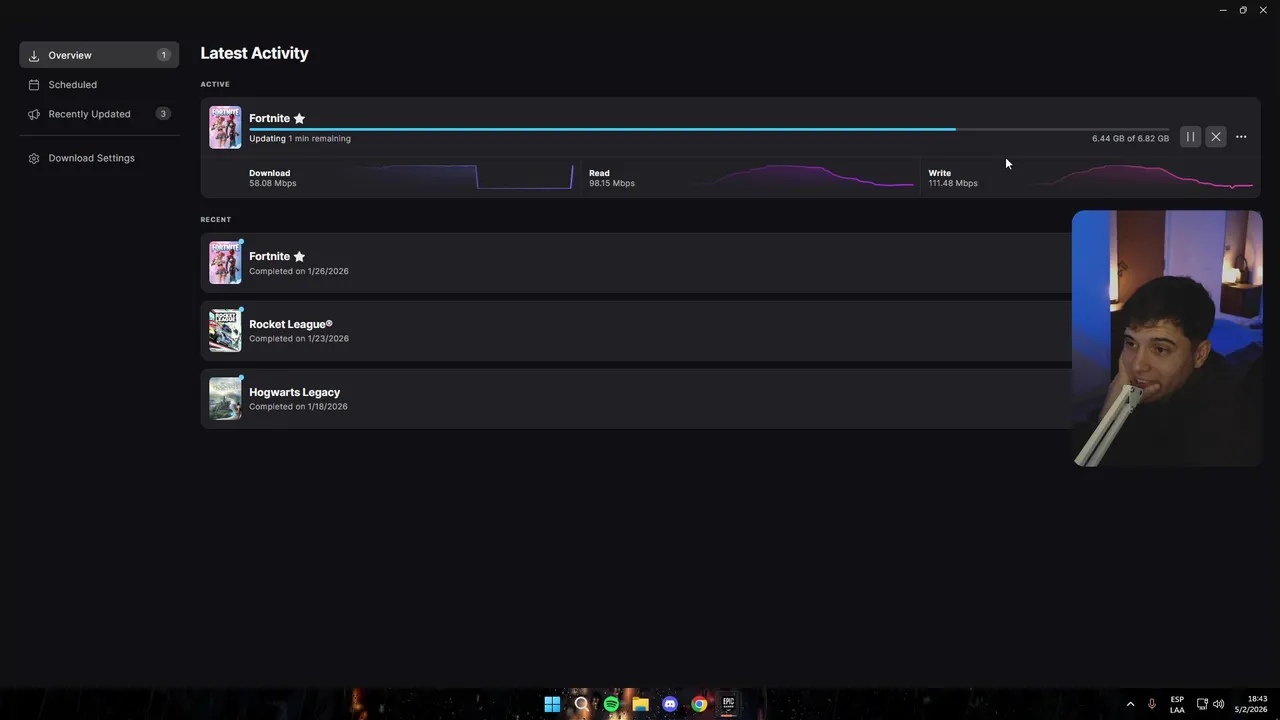The width and height of the screenshot is (1280, 720).
Task: Click the Fortnite update progress bar
Action: (708, 129)
